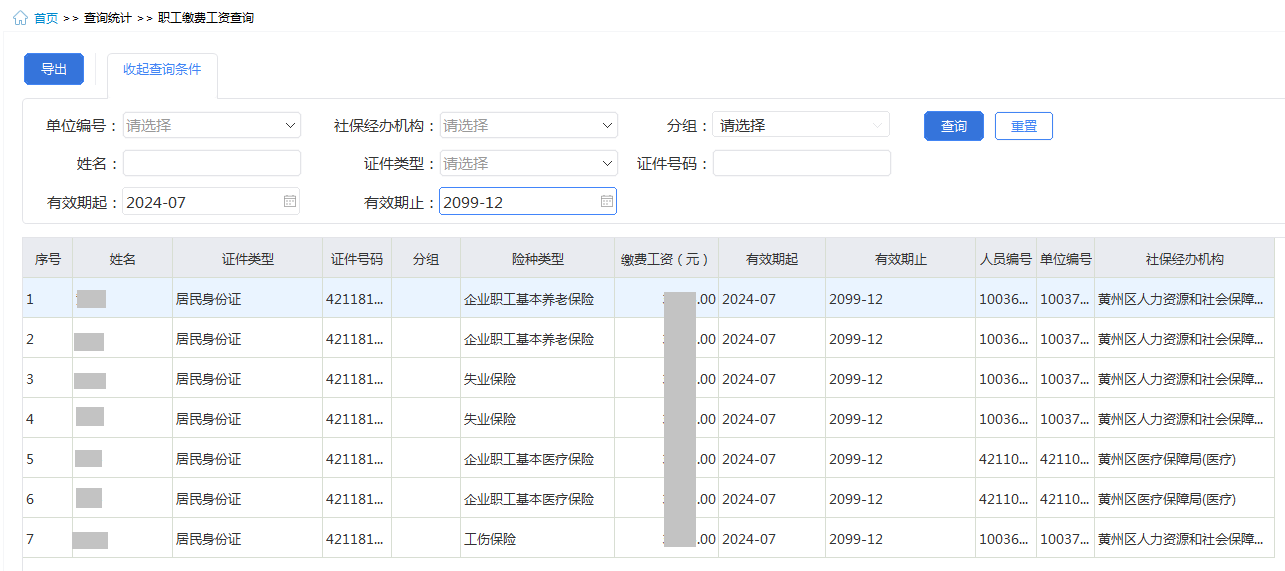Click the 人员编号 column header
The image size is (1285, 571).
[x=1006, y=259]
